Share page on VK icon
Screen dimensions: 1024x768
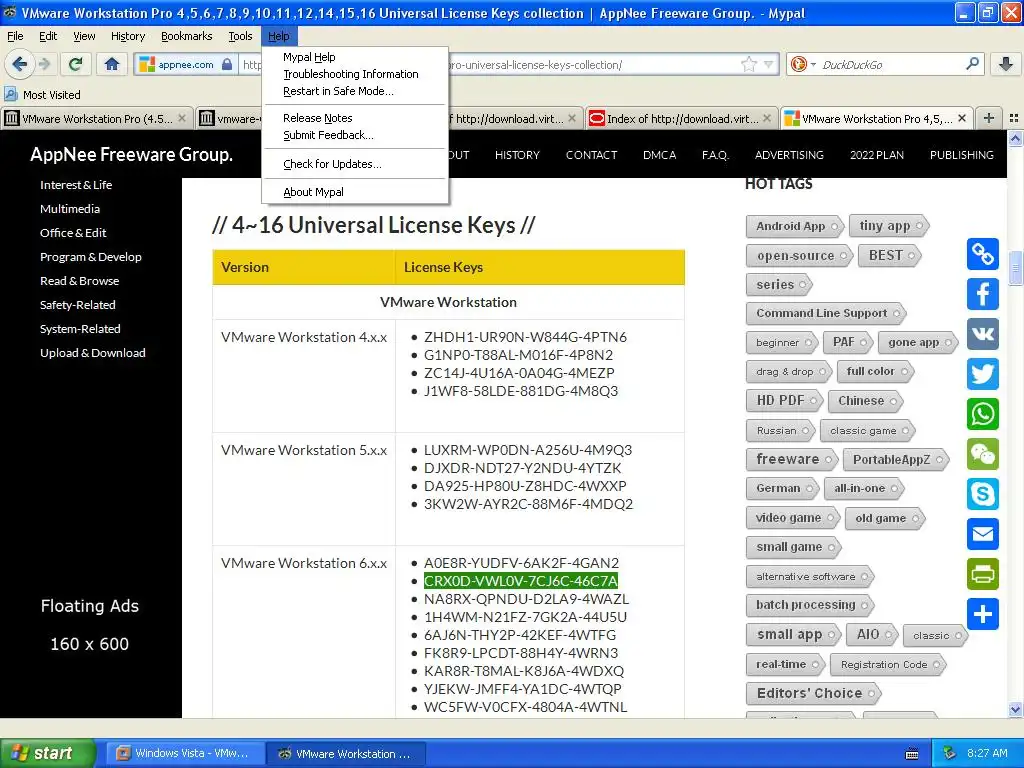coord(983,334)
